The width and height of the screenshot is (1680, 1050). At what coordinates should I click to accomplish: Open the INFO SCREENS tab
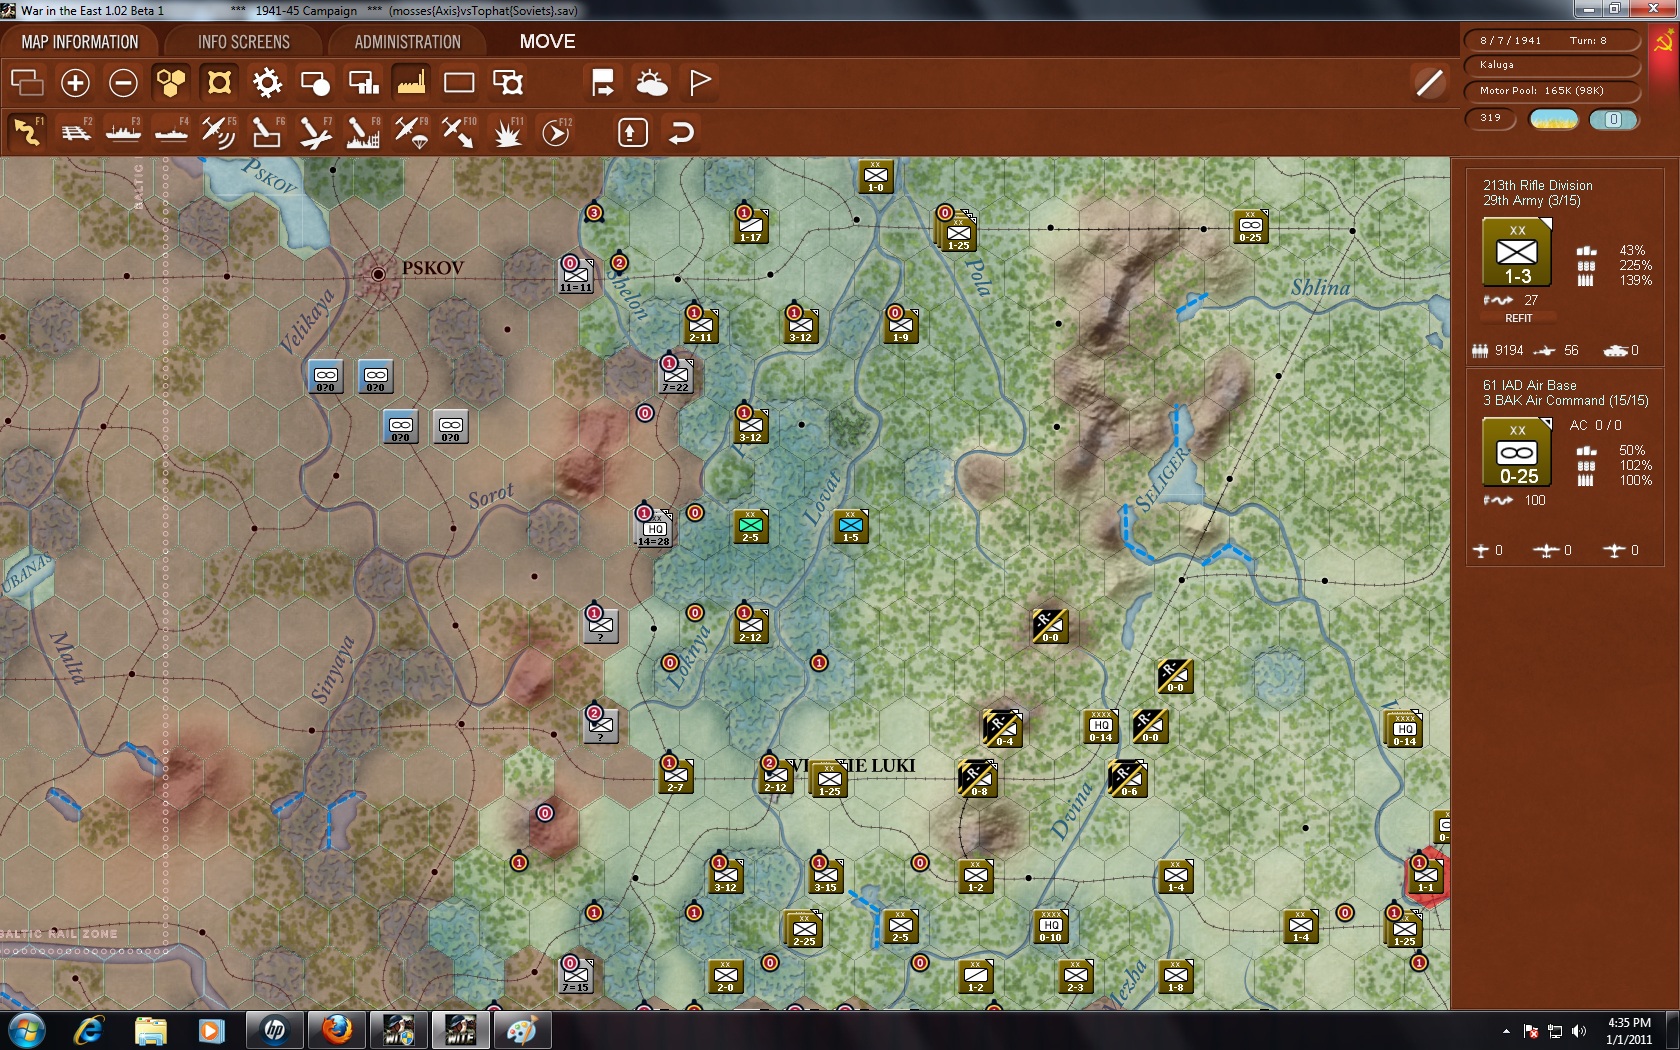coord(244,42)
